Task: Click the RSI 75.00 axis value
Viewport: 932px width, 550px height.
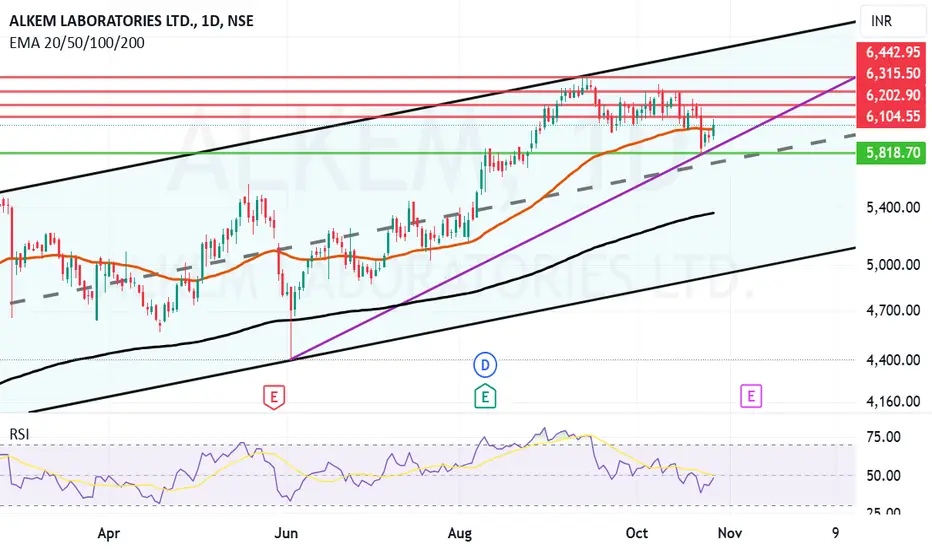Action: coord(884,437)
